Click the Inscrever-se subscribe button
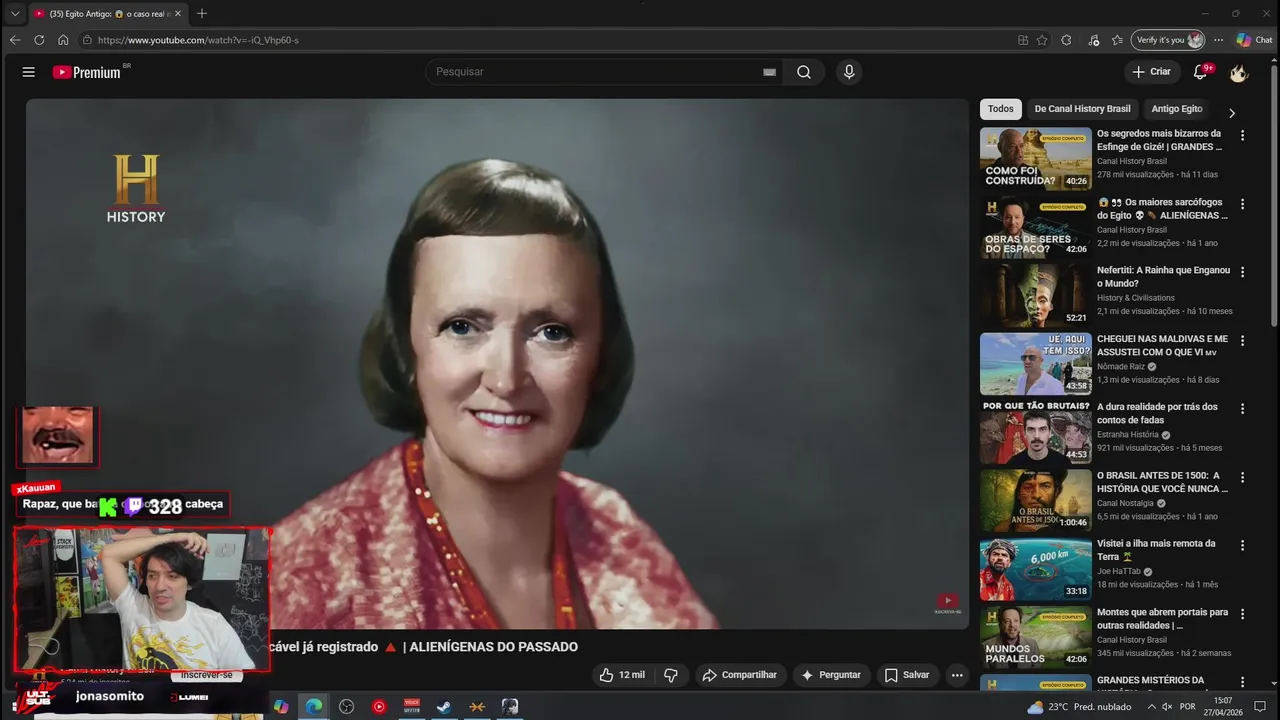 click(207, 675)
